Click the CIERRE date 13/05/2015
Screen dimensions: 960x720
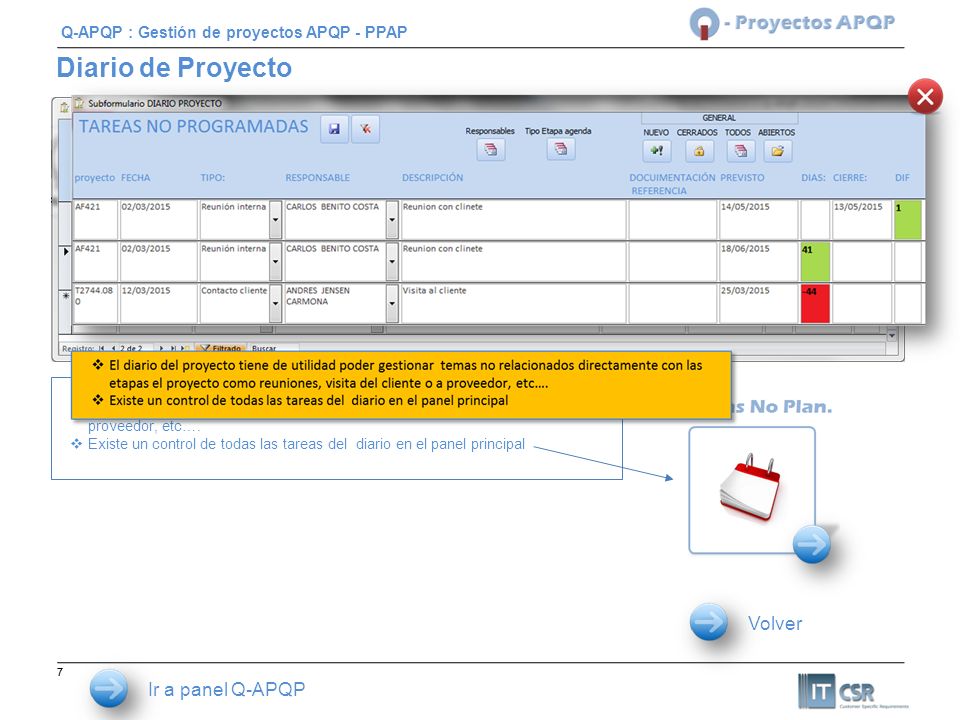click(x=861, y=219)
